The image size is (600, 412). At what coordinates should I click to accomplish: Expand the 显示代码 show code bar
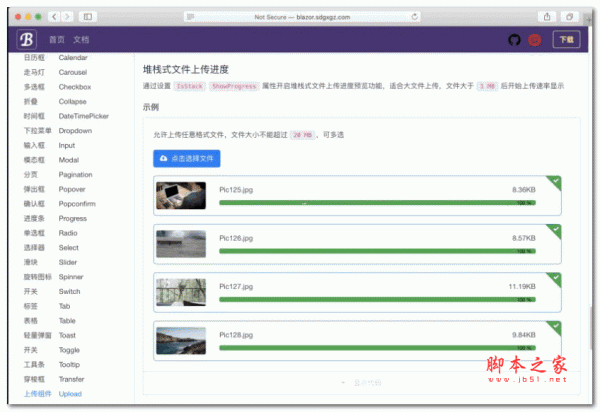[x=361, y=383]
